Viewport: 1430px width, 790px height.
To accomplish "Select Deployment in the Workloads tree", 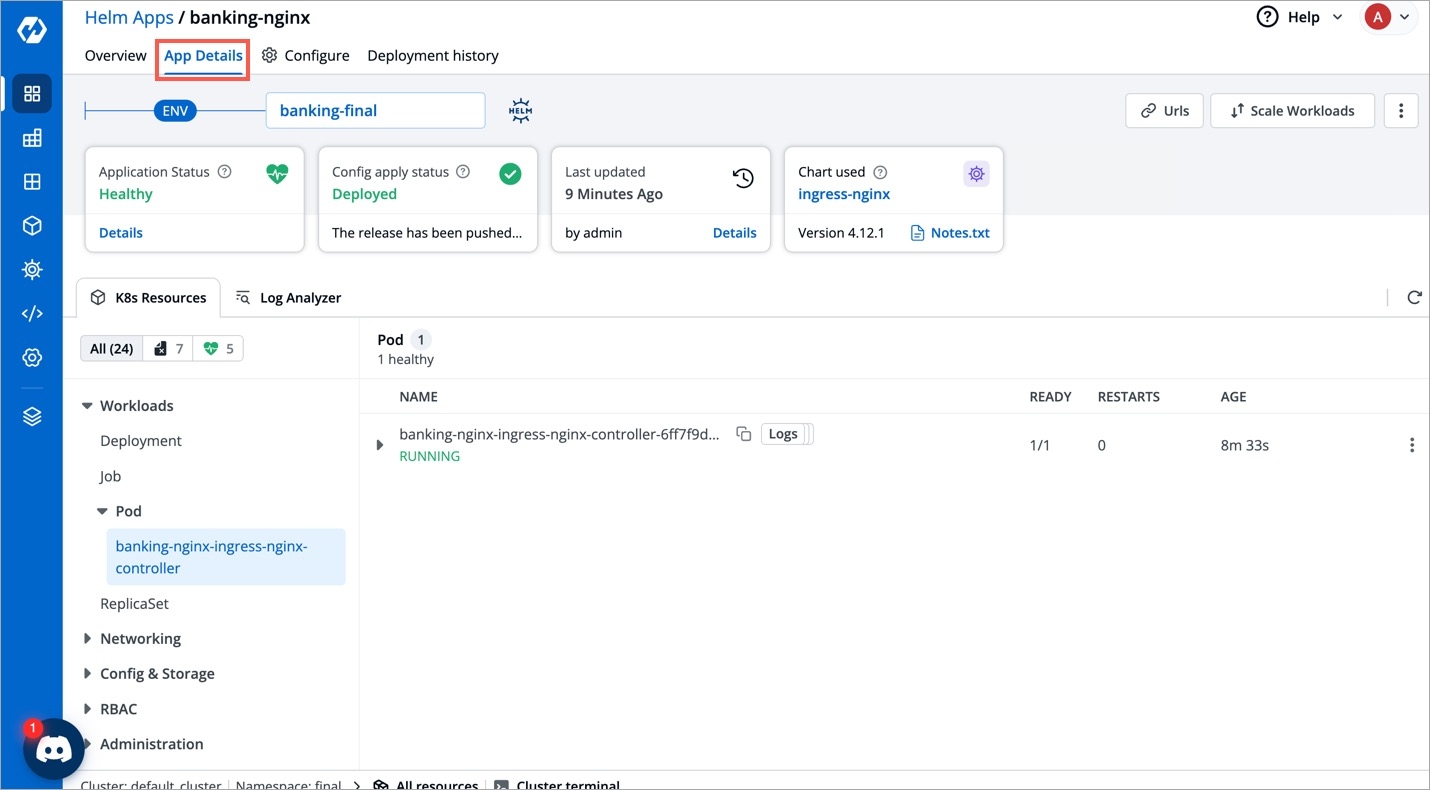I will pyautogui.click(x=141, y=441).
